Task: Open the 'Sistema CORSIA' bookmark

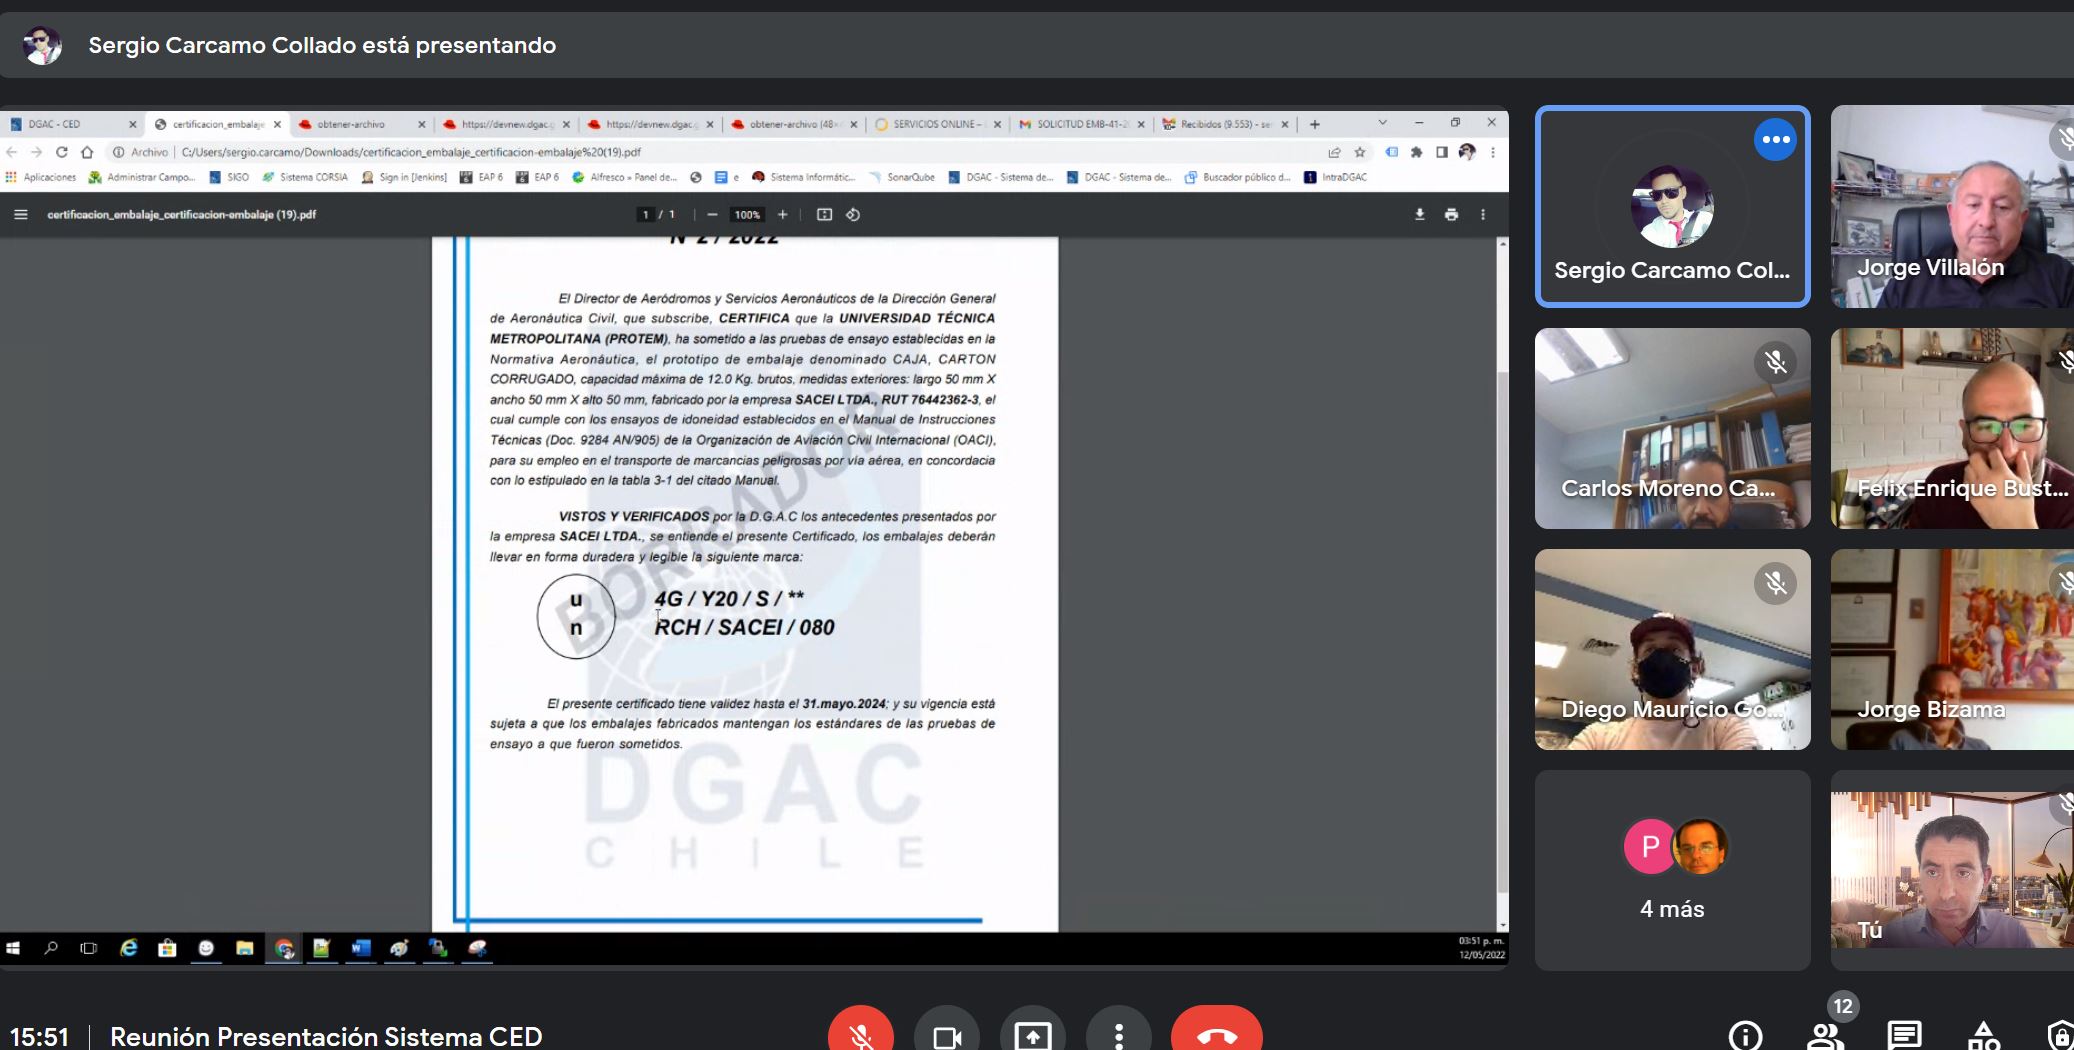Action: click(x=305, y=177)
